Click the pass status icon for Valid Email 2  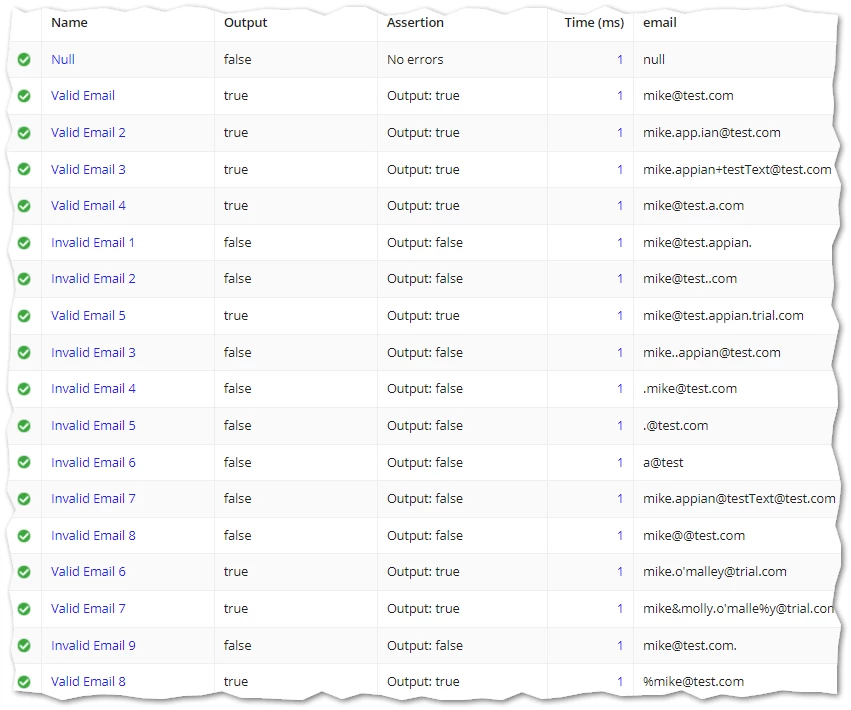(x=24, y=132)
